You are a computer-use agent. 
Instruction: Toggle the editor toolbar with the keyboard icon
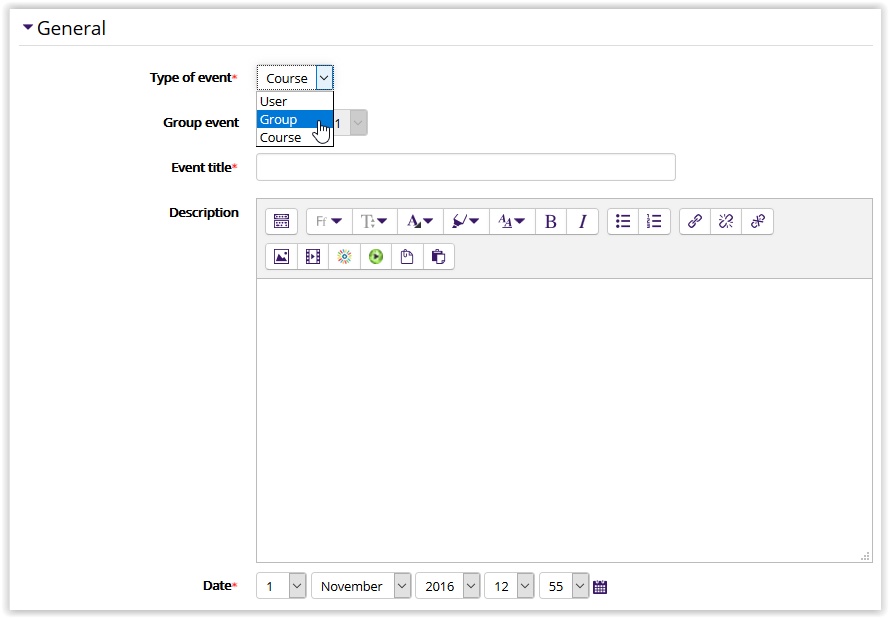[281, 221]
